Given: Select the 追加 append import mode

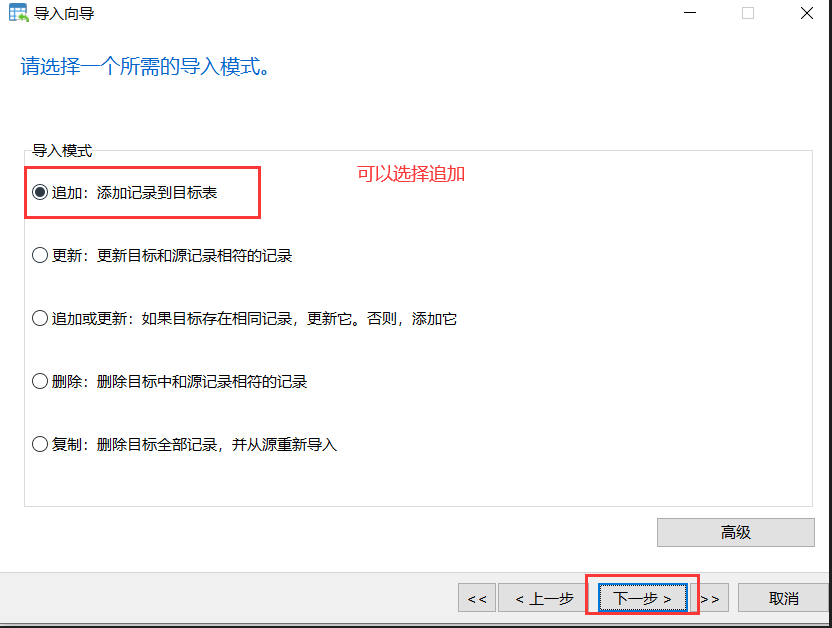Looking at the screenshot, I should 40,192.
